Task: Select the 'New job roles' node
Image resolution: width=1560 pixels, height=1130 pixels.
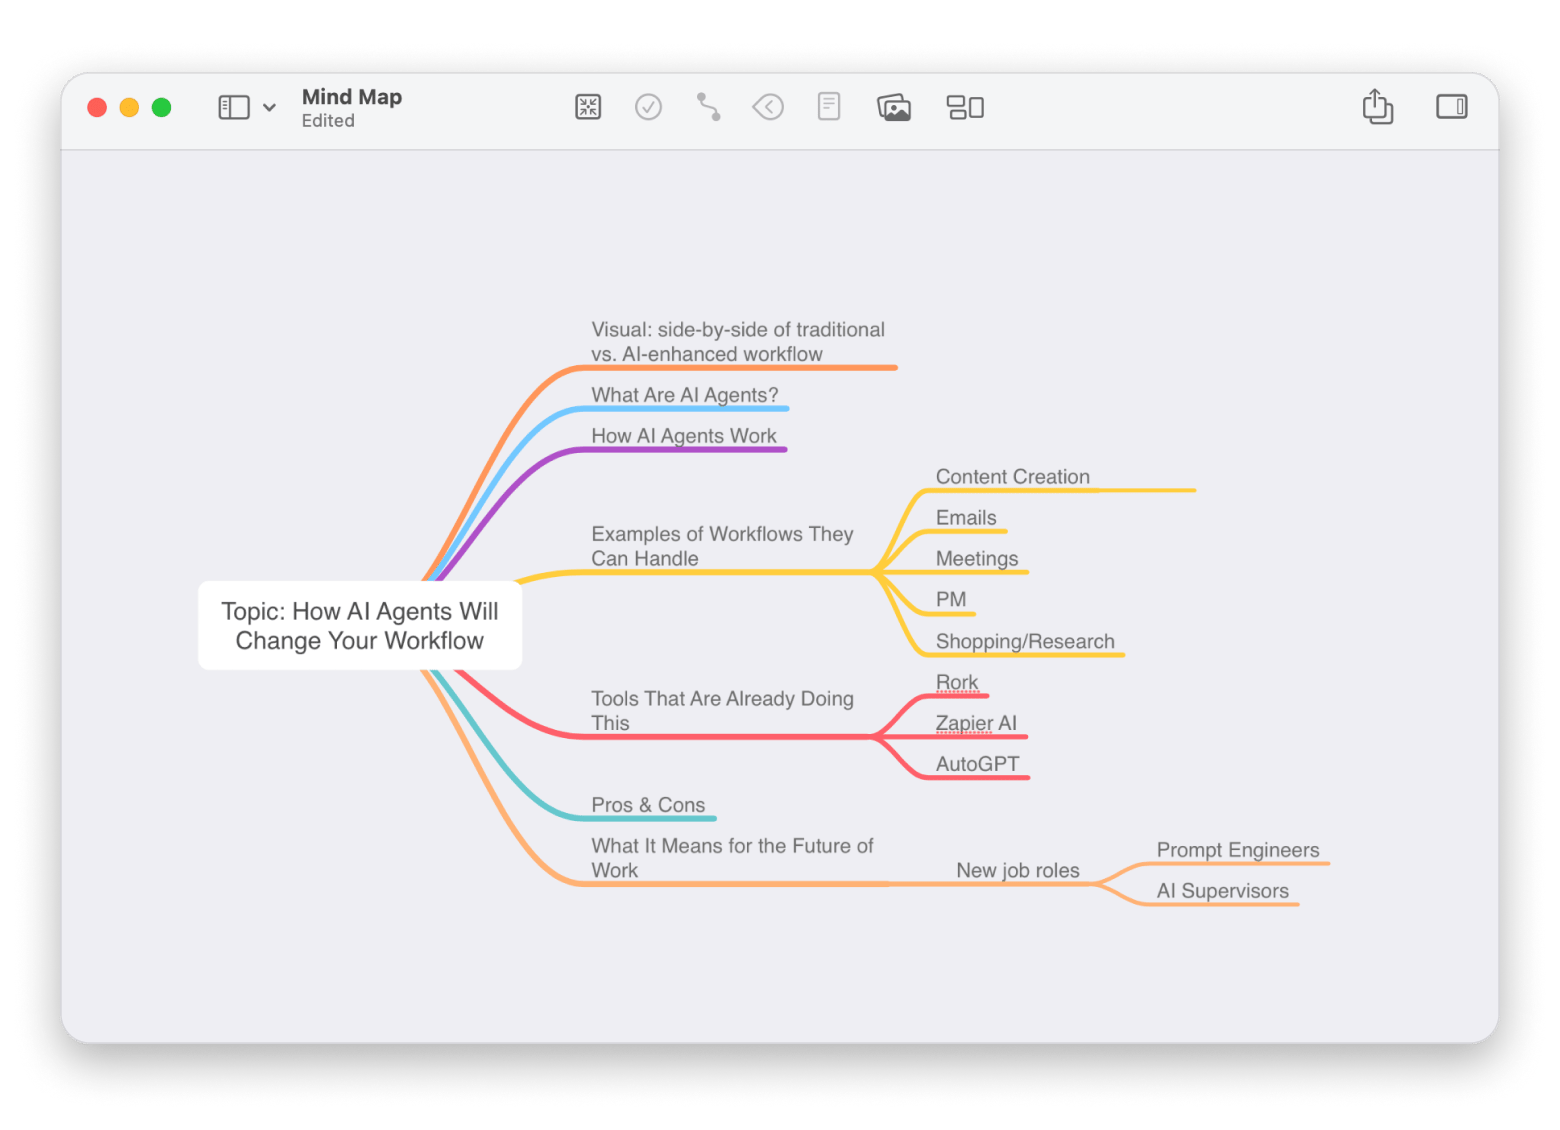Action: [x=1018, y=871]
